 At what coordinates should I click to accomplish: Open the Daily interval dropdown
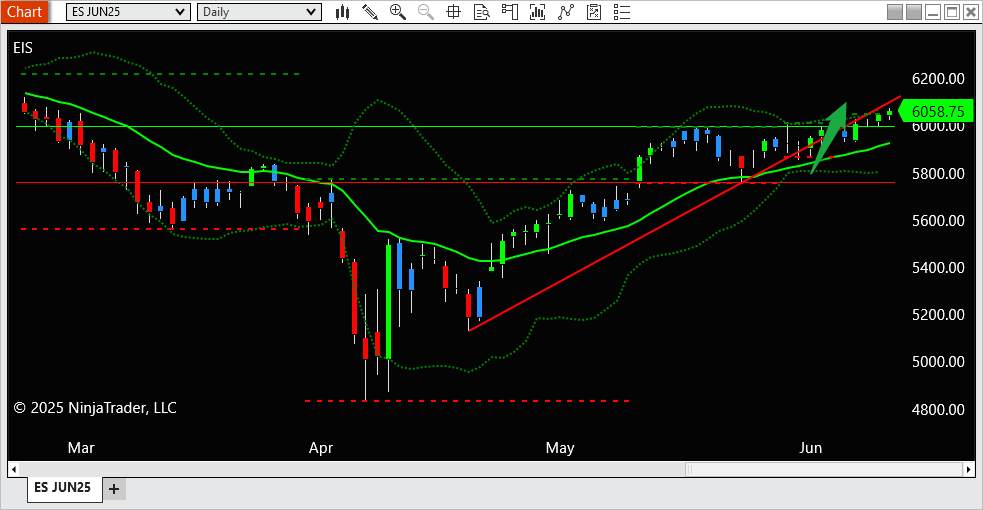coord(259,12)
